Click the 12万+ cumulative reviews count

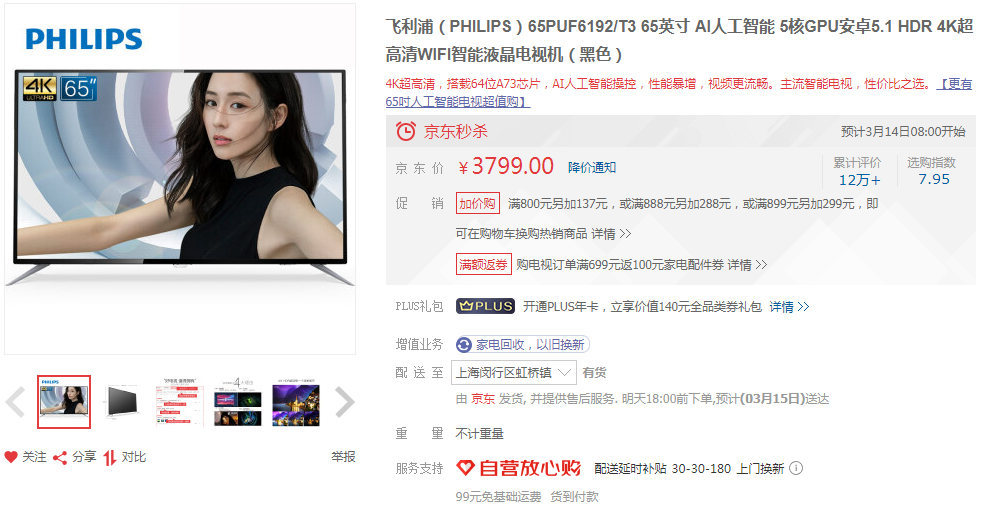[859, 180]
